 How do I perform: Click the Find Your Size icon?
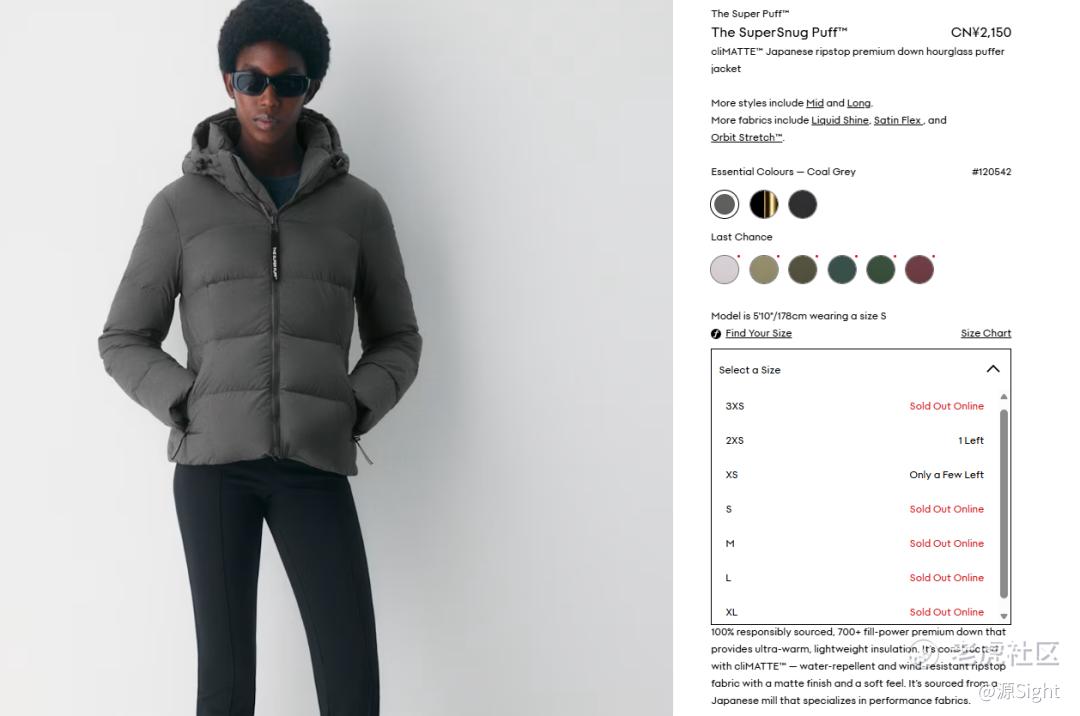coord(716,334)
